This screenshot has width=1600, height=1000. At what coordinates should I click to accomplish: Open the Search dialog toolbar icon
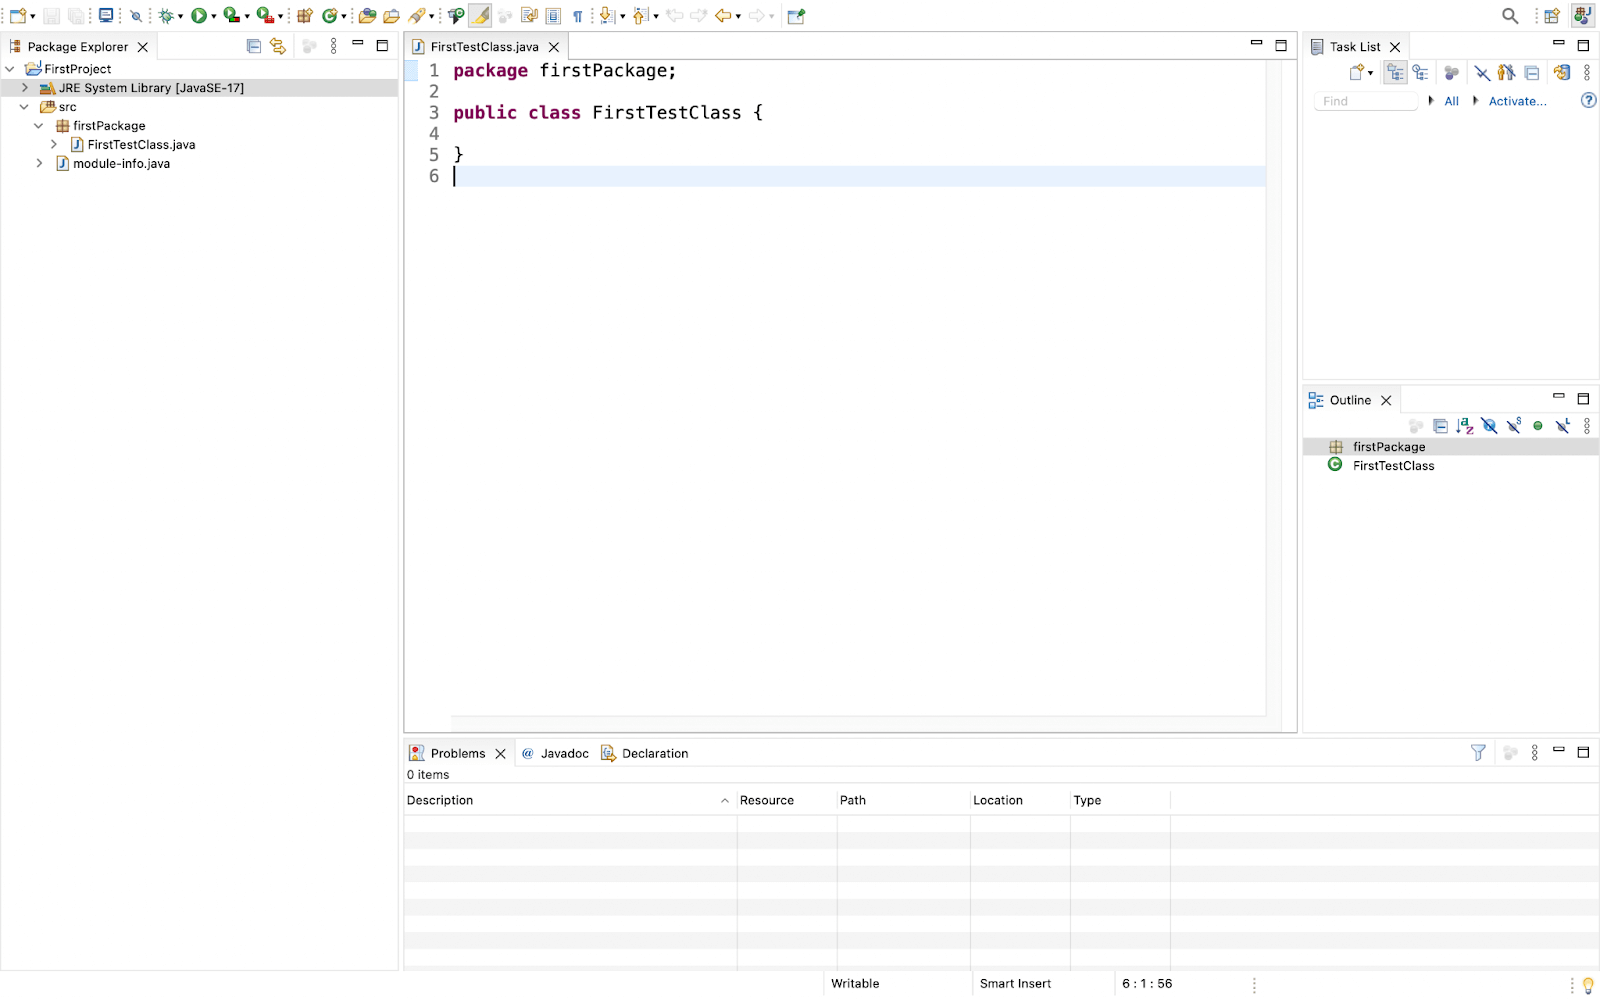(1510, 16)
